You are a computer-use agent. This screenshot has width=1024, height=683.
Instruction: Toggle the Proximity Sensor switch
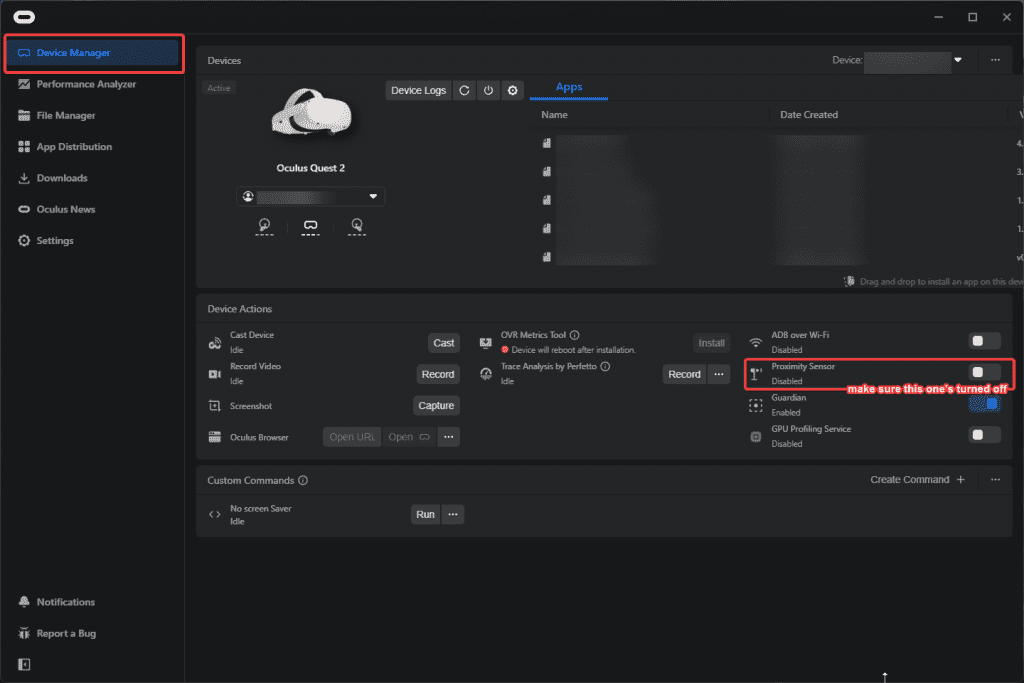tap(984, 373)
